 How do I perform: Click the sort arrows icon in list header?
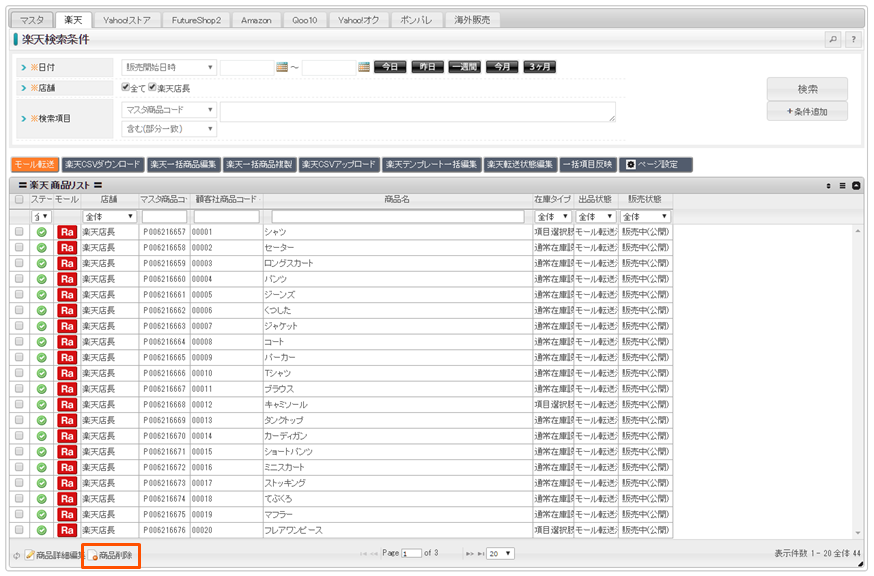tap(828, 186)
